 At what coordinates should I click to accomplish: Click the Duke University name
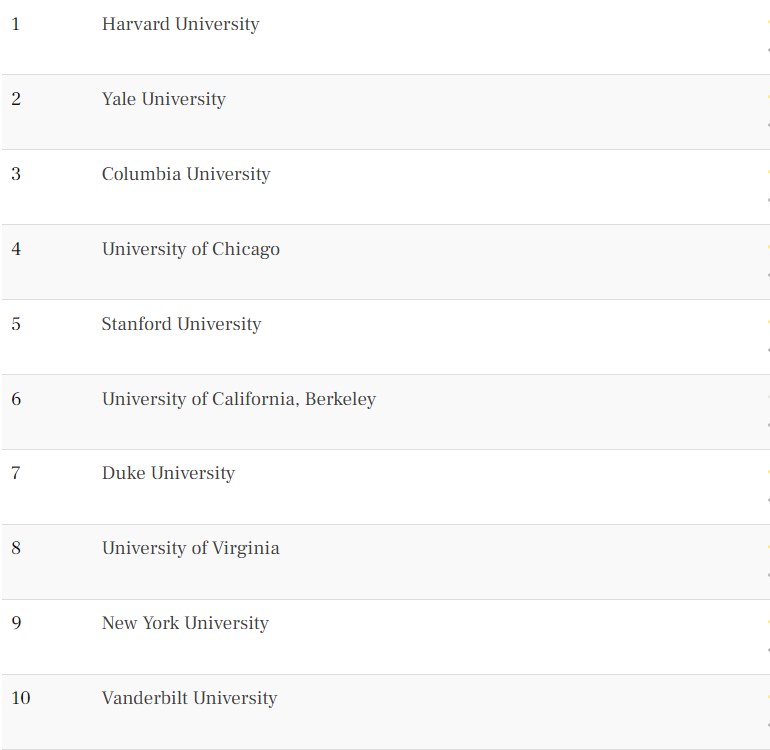click(168, 473)
